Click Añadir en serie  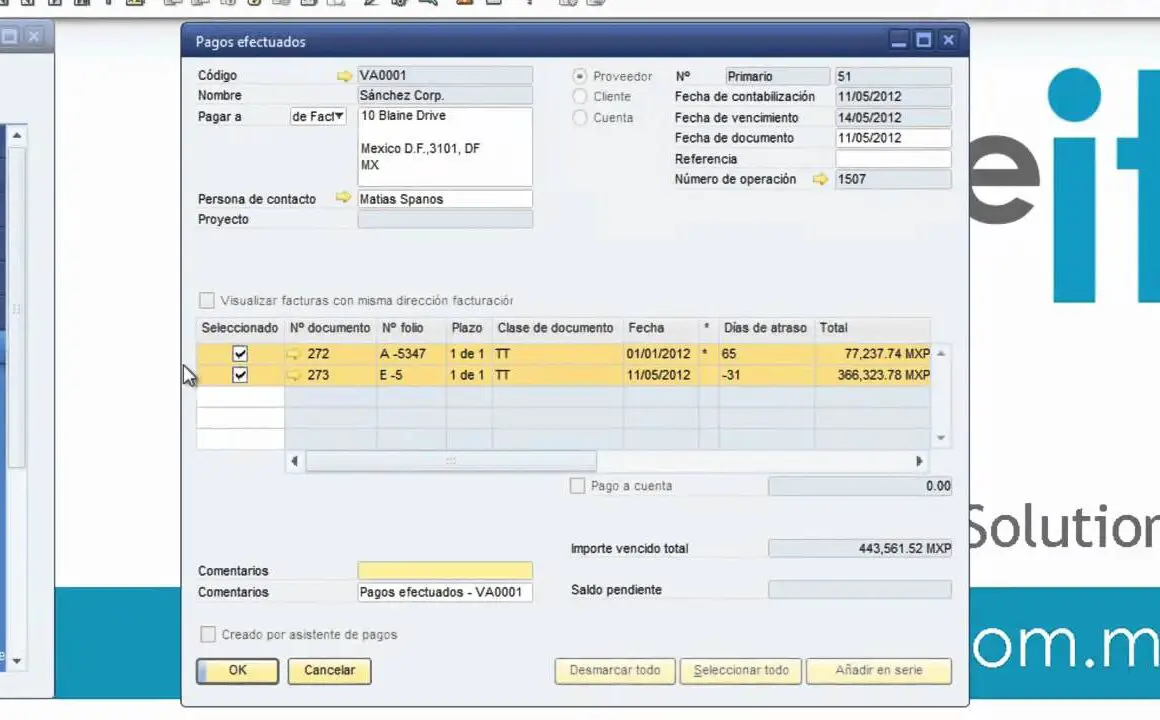click(879, 670)
